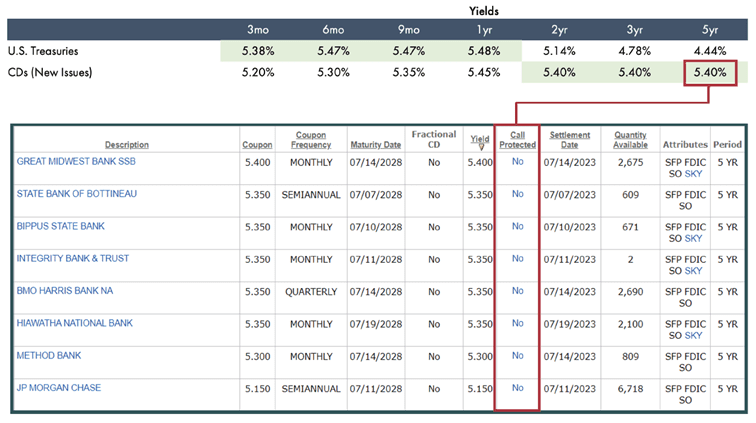The height and width of the screenshot is (423, 756).
Task: Sort table by the Yield column header
Action: [x=479, y=139]
